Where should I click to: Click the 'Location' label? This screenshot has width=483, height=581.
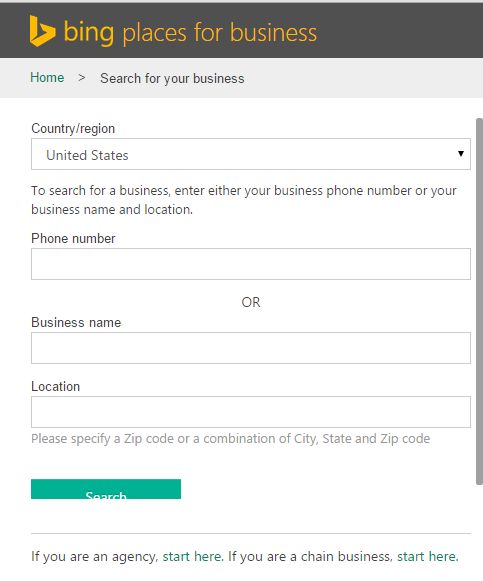[x=56, y=386]
